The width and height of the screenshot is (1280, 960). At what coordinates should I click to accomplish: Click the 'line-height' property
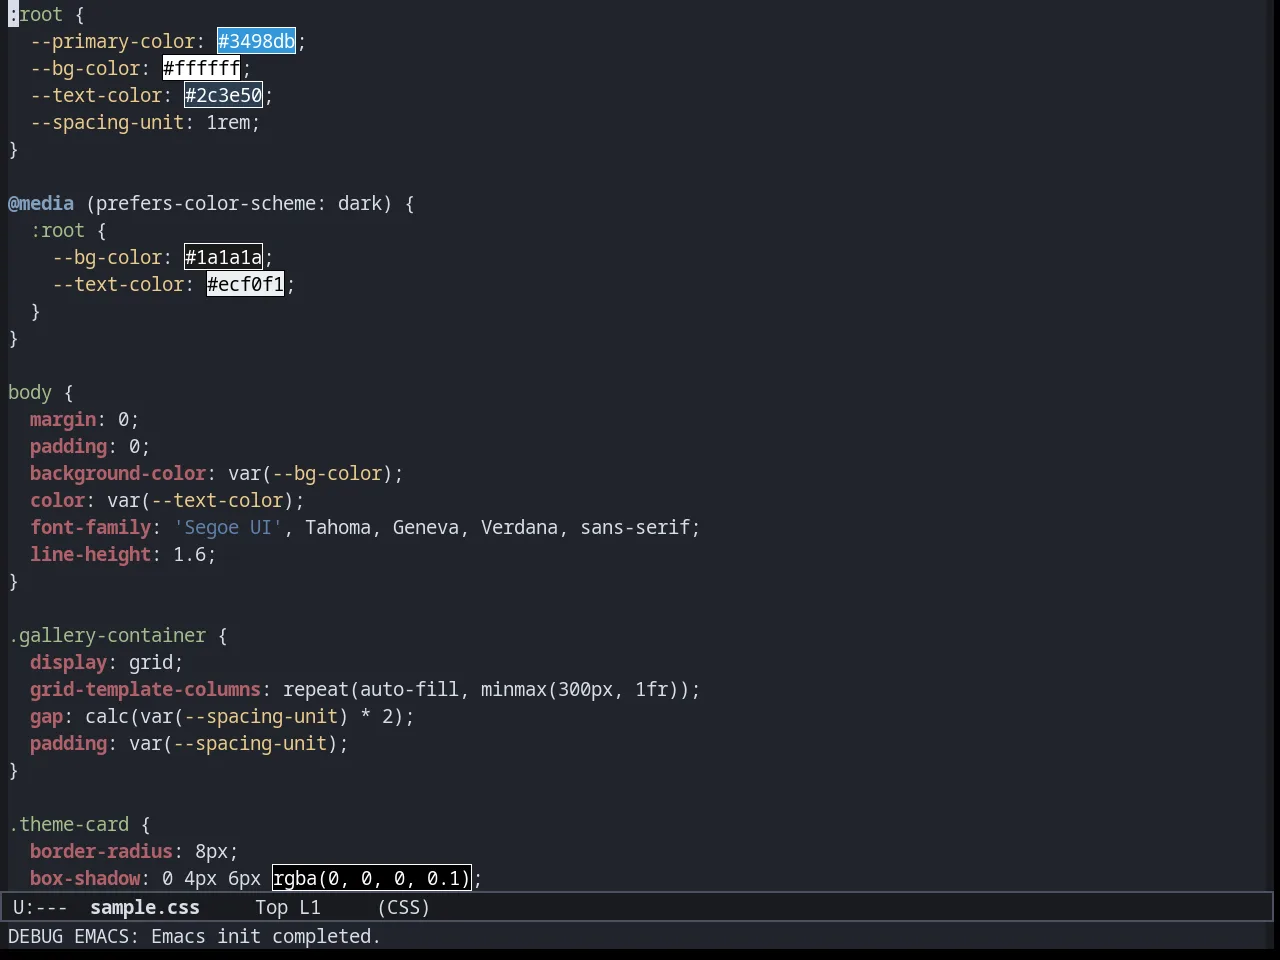tap(91, 554)
